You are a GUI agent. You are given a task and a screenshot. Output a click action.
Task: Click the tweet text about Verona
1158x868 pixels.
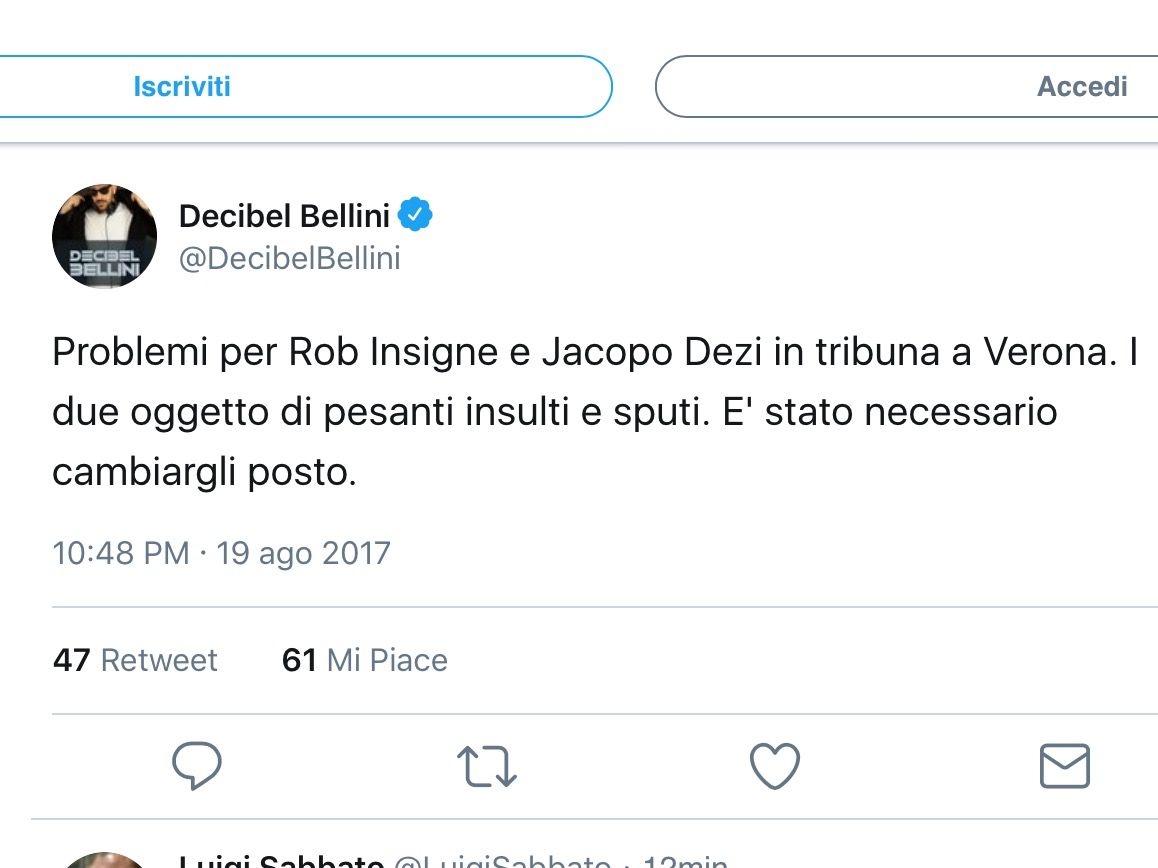[x=595, y=411]
